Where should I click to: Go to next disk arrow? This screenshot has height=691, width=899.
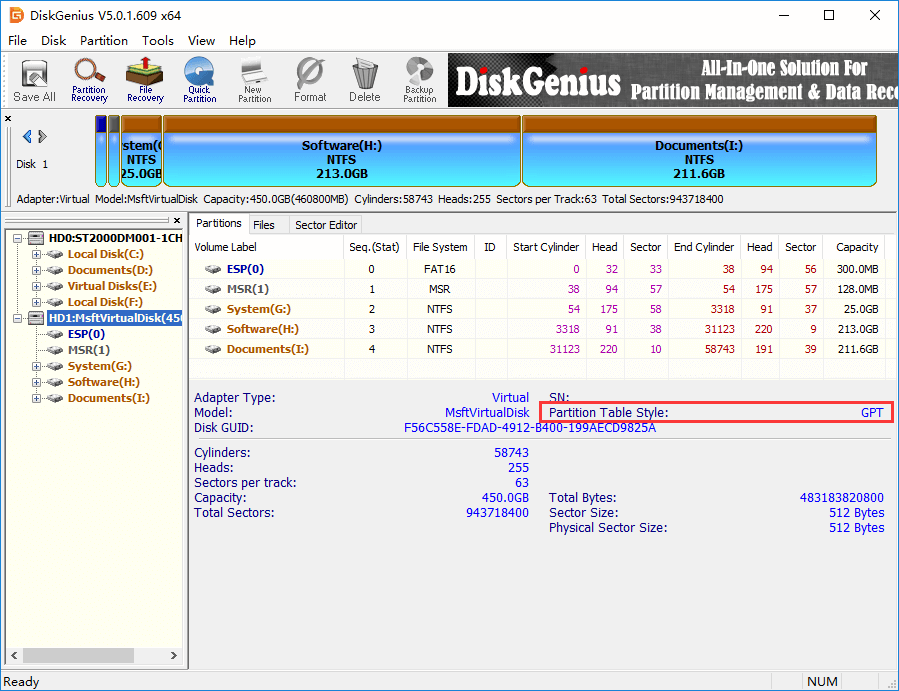pos(42,136)
